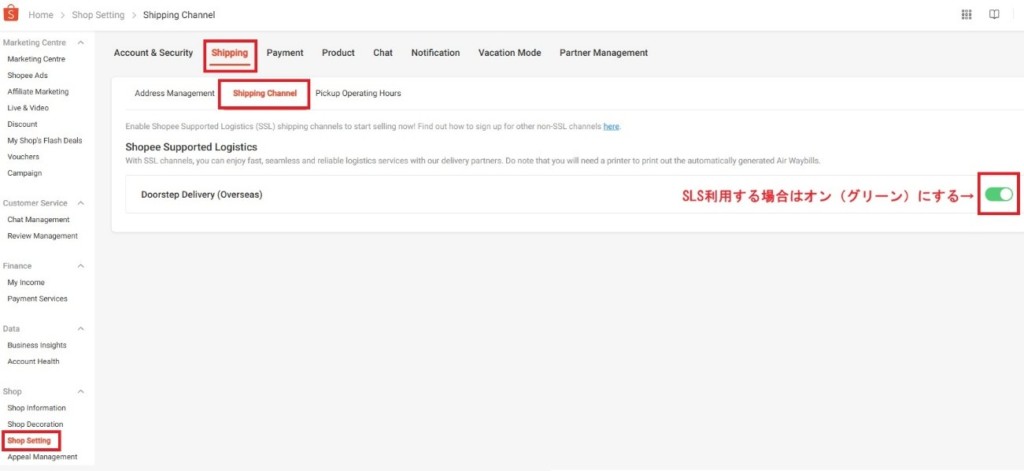Collapse the Shop sidebar section
The width and height of the screenshot is (1024, 471).
80,391
